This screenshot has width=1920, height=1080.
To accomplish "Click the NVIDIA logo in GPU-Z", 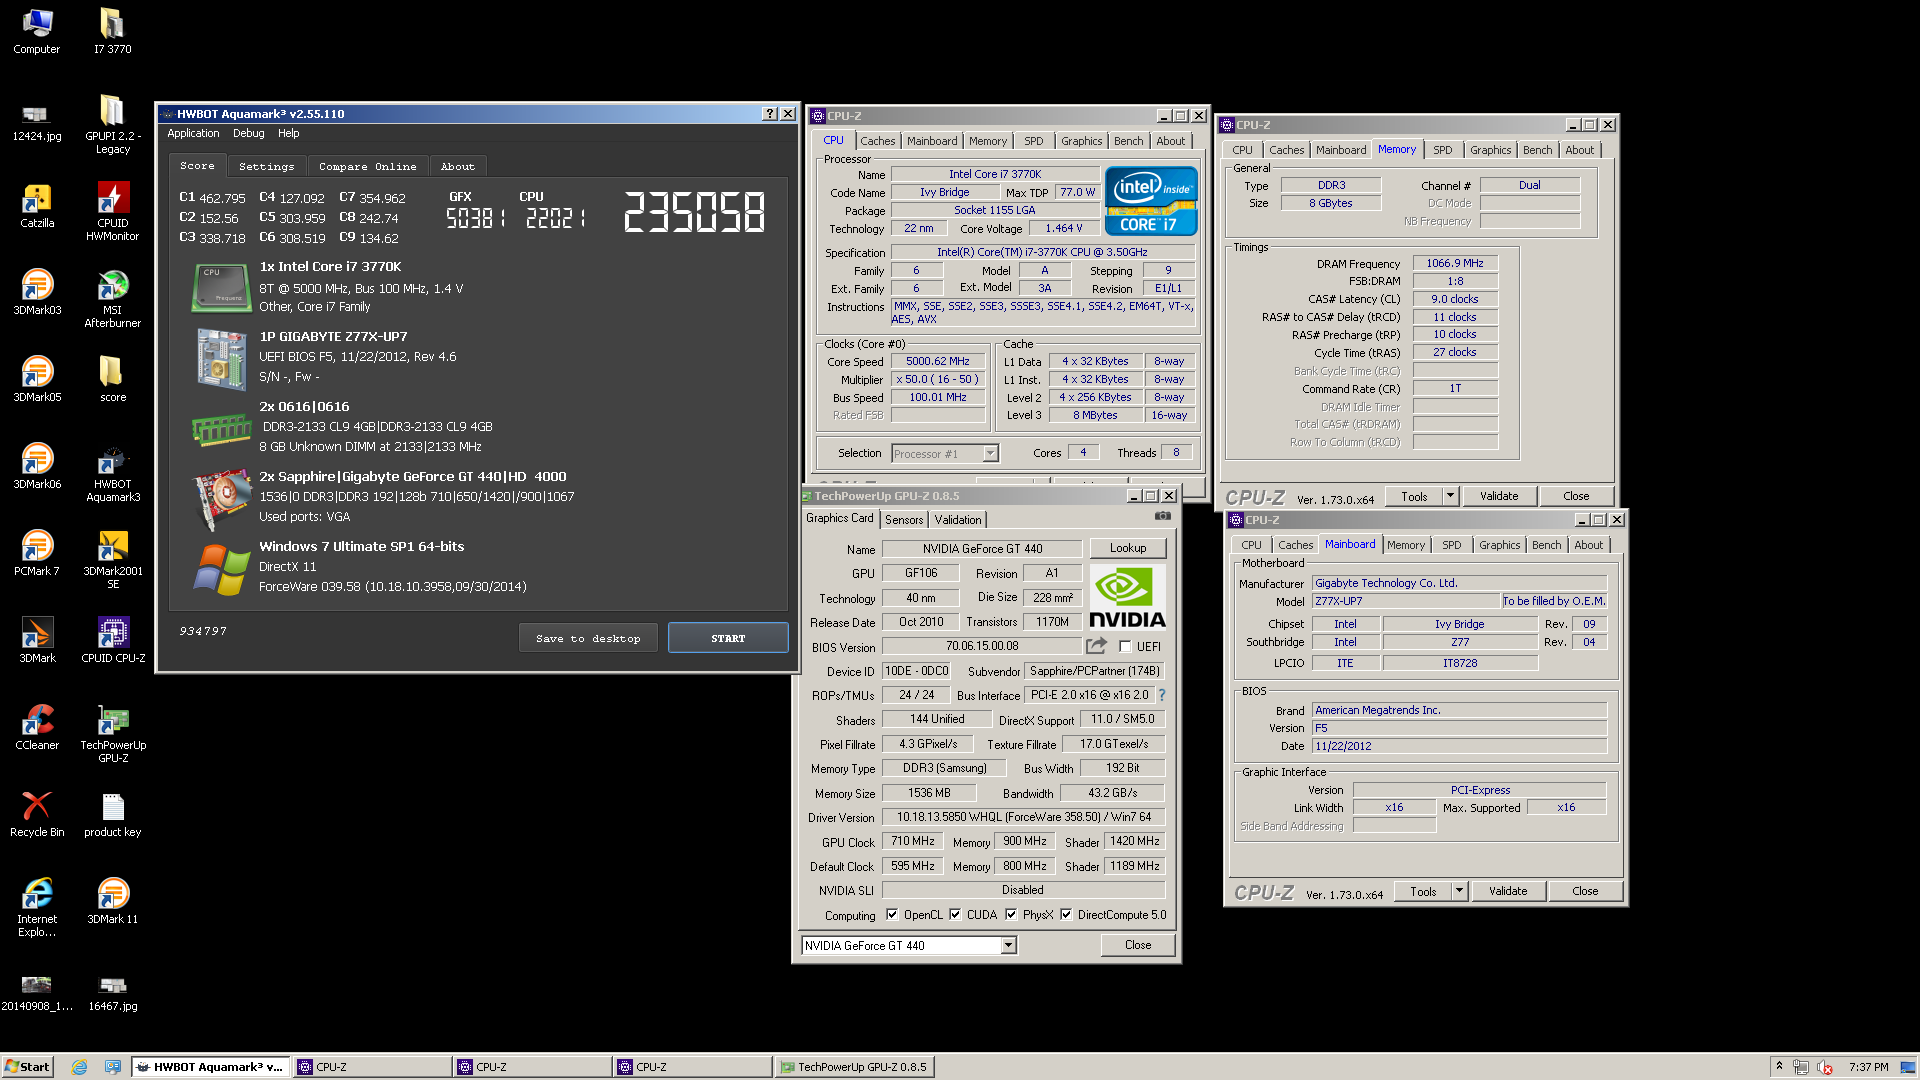I will tap(1127, 597).
